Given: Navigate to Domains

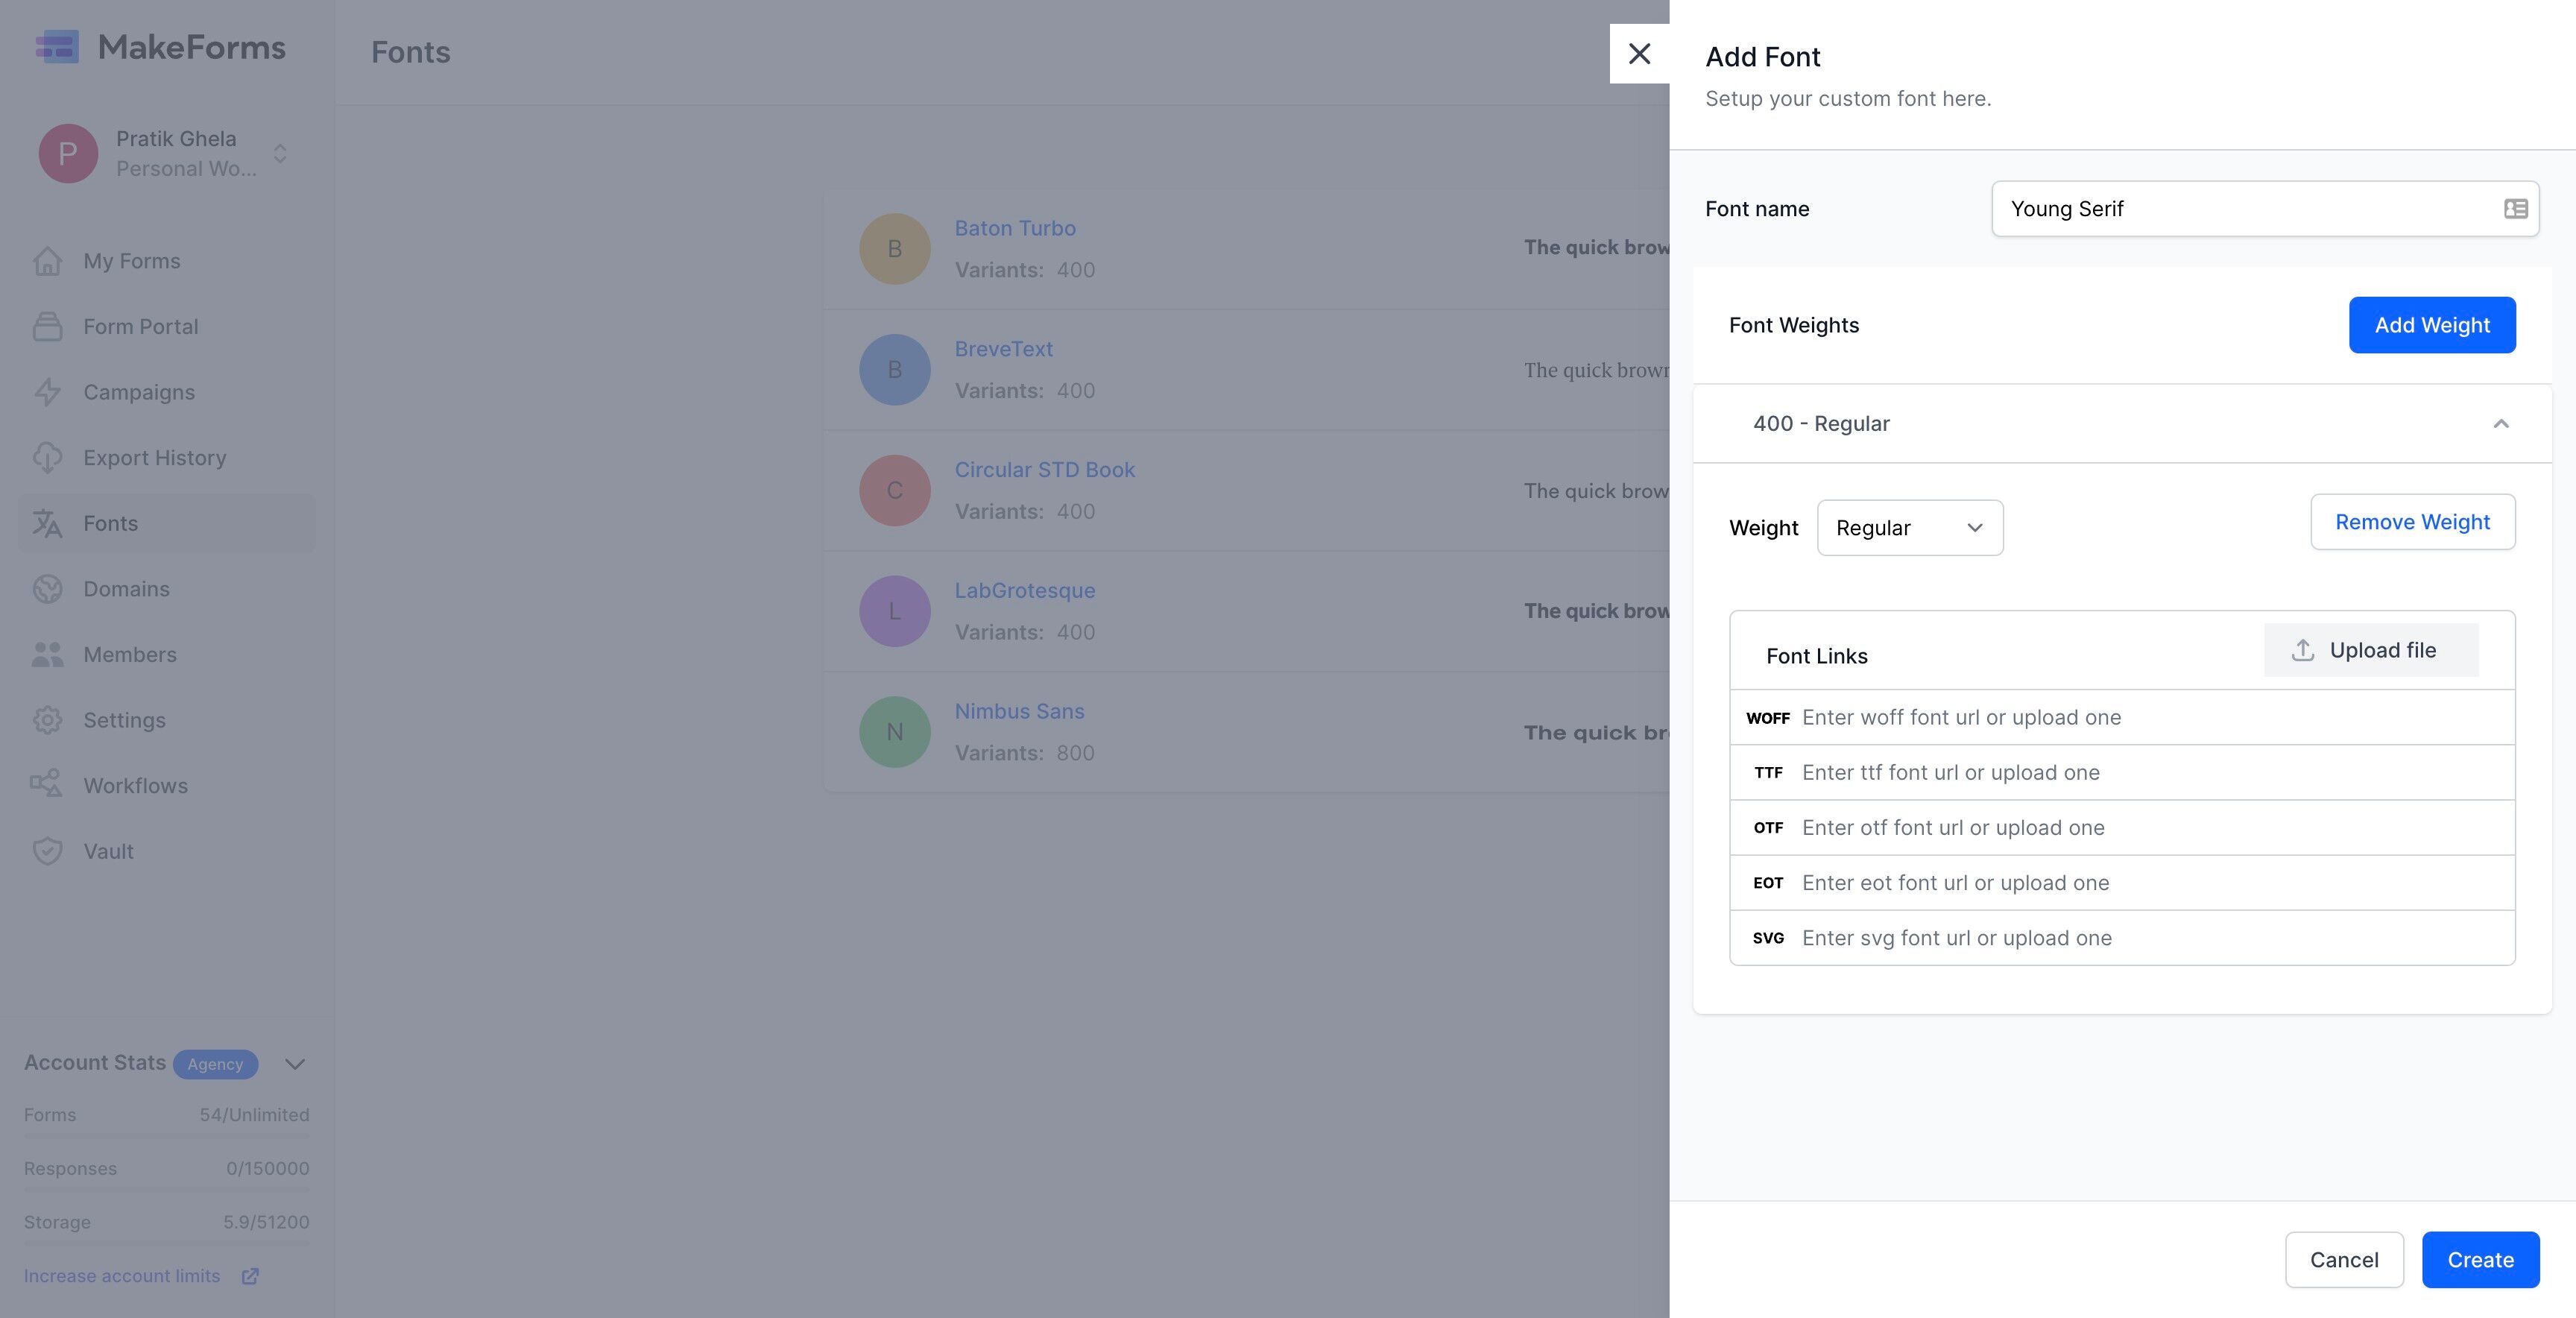Looking at the screenshot, I should pyautogui.click(x=166, y=589).
